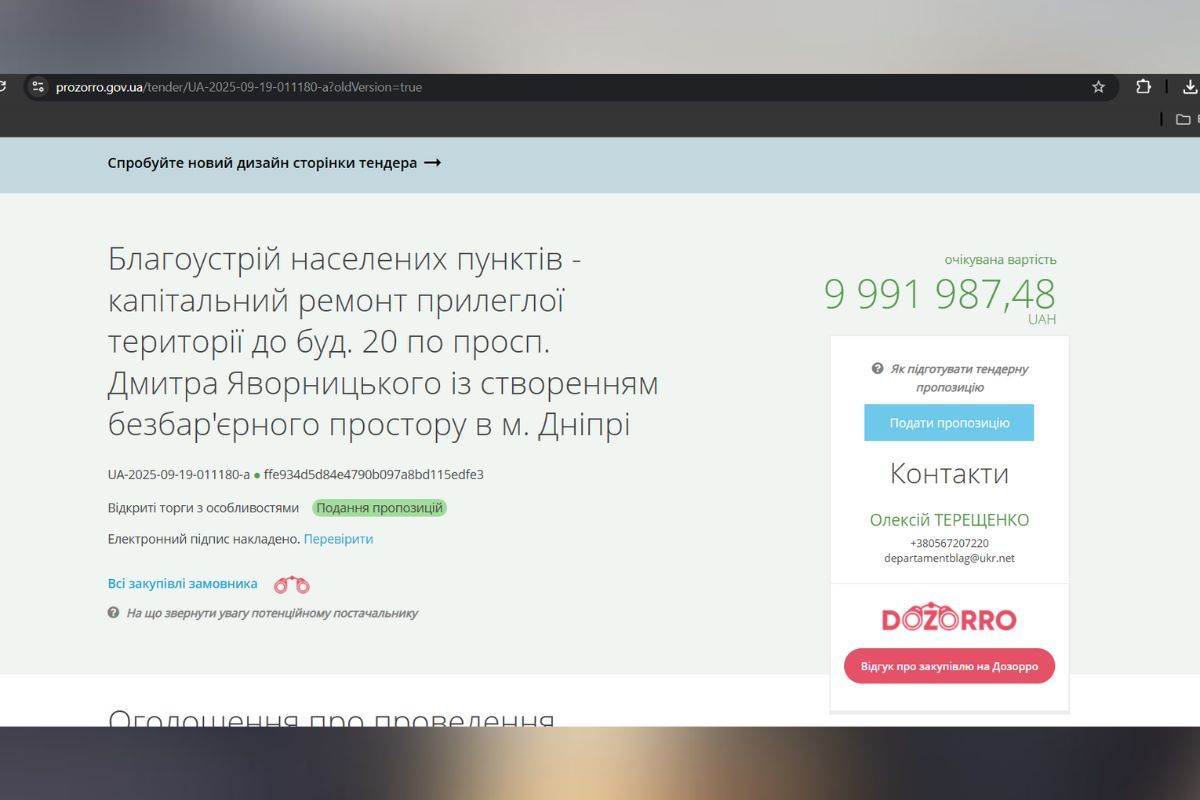
Task: Click the green 'Подання пропозицій' status badge
Action: [x=382, y=508]
